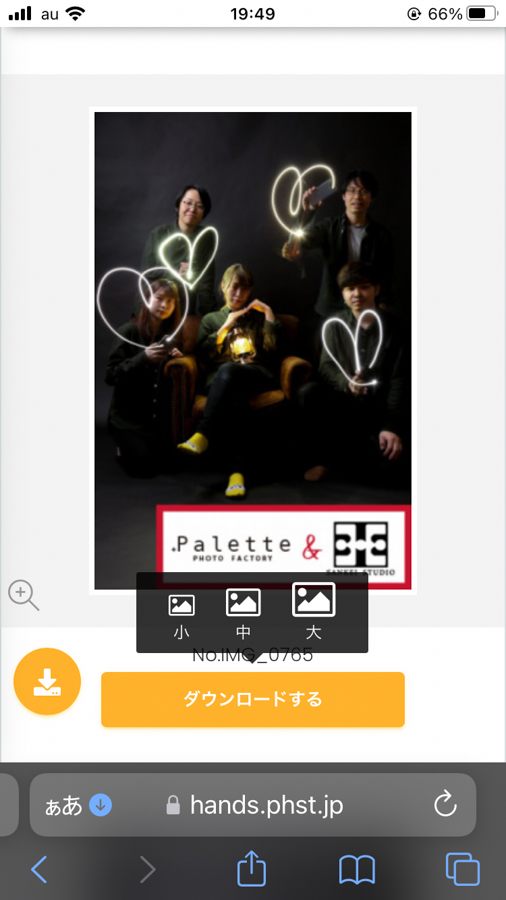Viewport: 506px width, 900px height.
Task: Open Safari bookmarks book icon
Action: click(x=357, y=870)
